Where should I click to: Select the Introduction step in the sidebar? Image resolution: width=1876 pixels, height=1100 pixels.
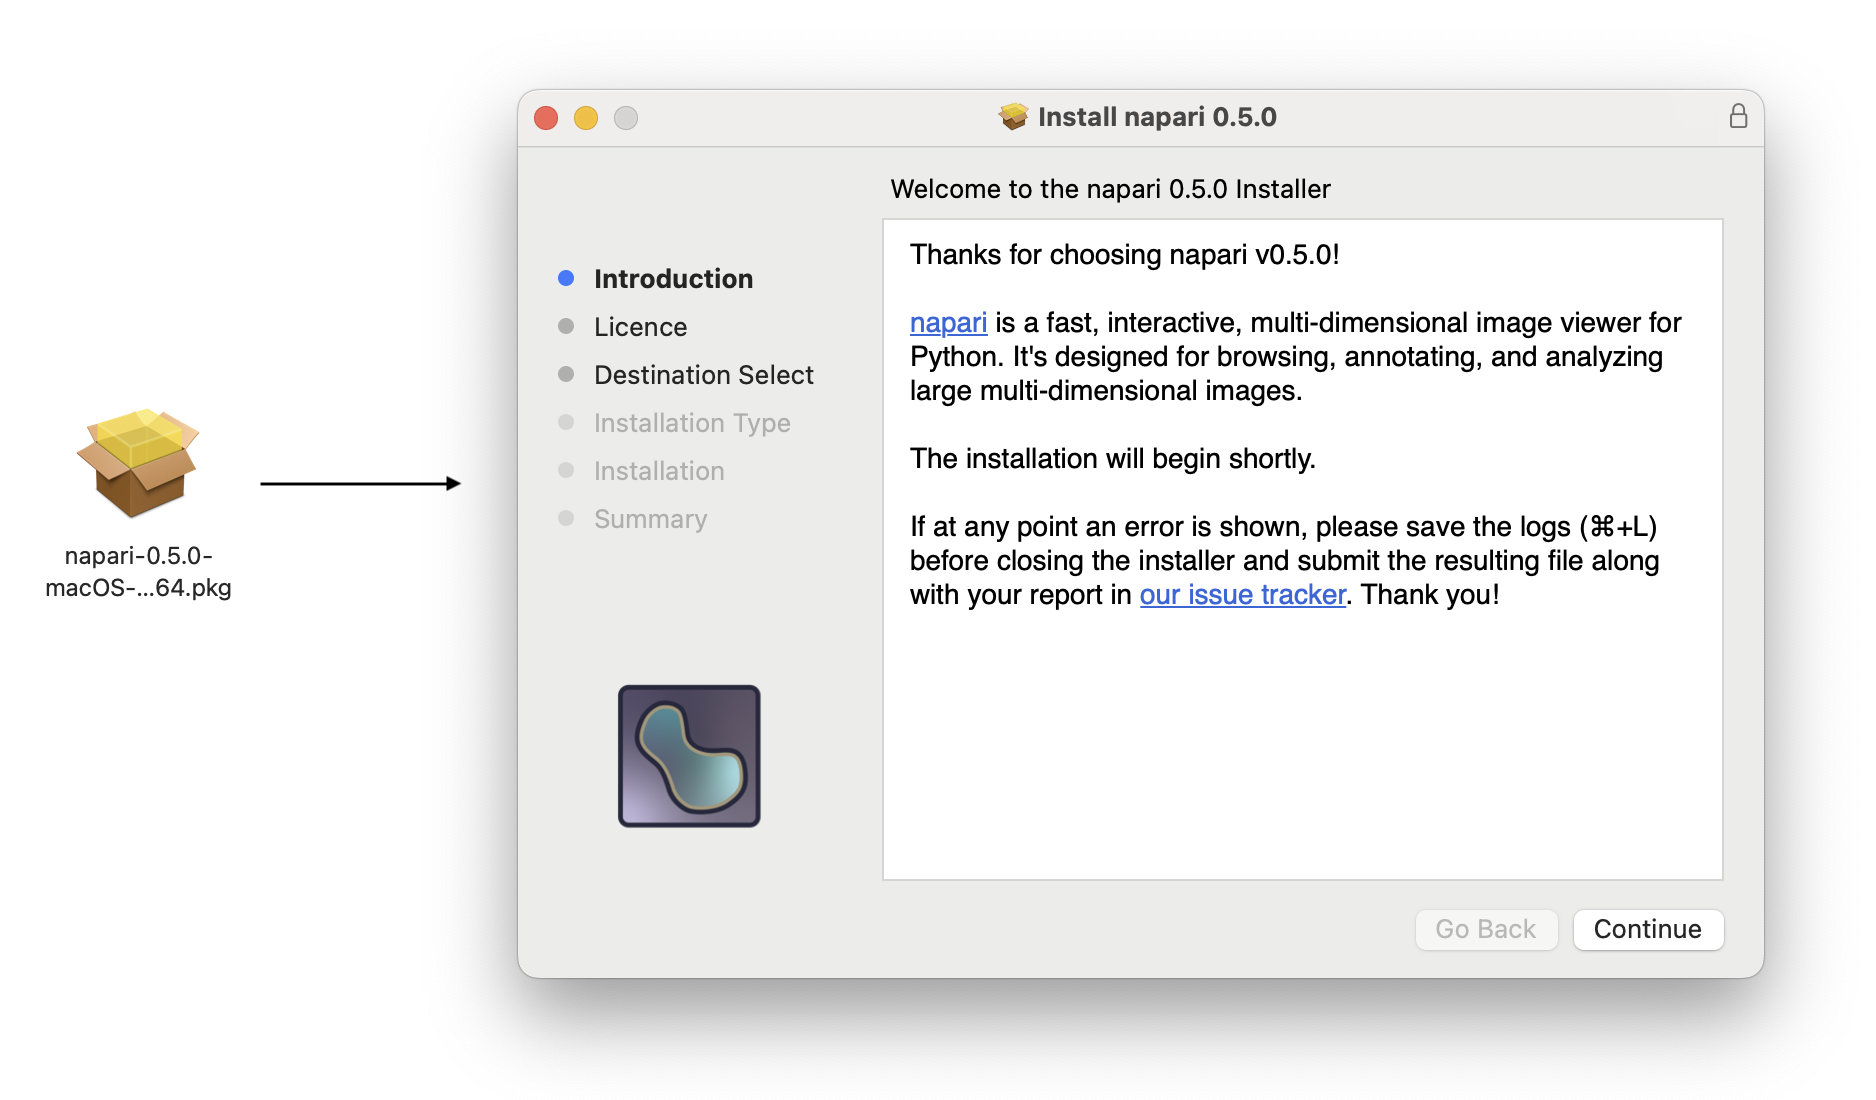click(x=673, y=278)
